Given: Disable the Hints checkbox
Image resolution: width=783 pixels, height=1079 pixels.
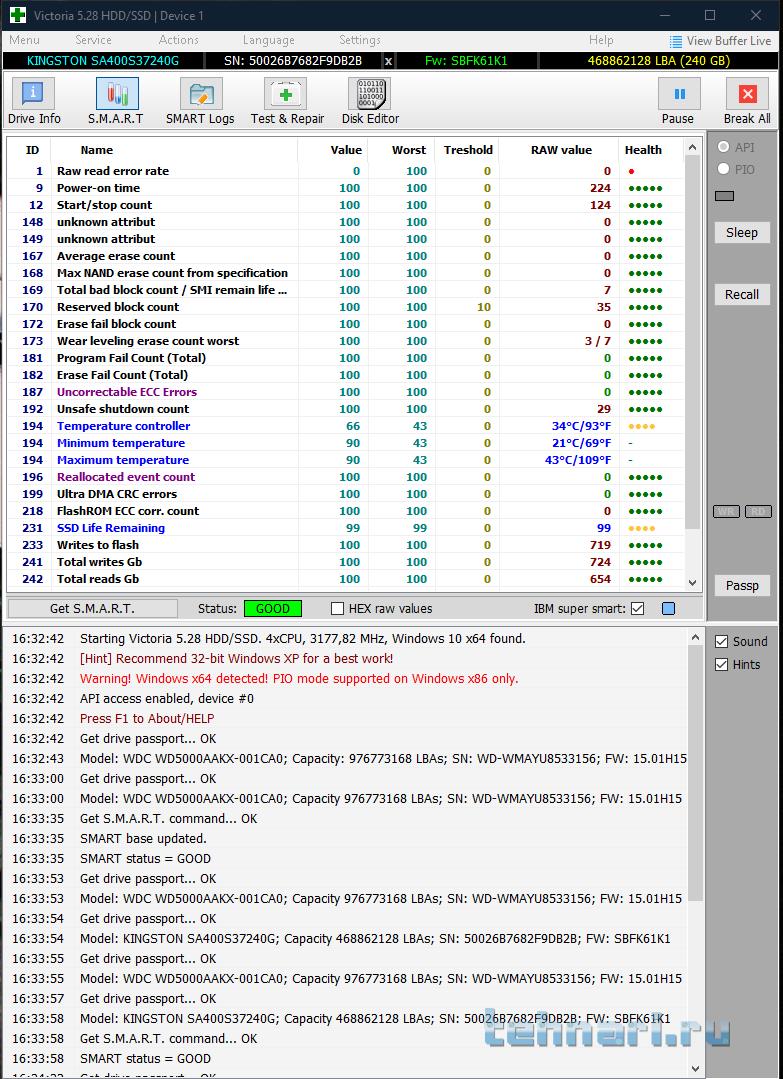Looking at the screenshot, I should click(722, 664).
